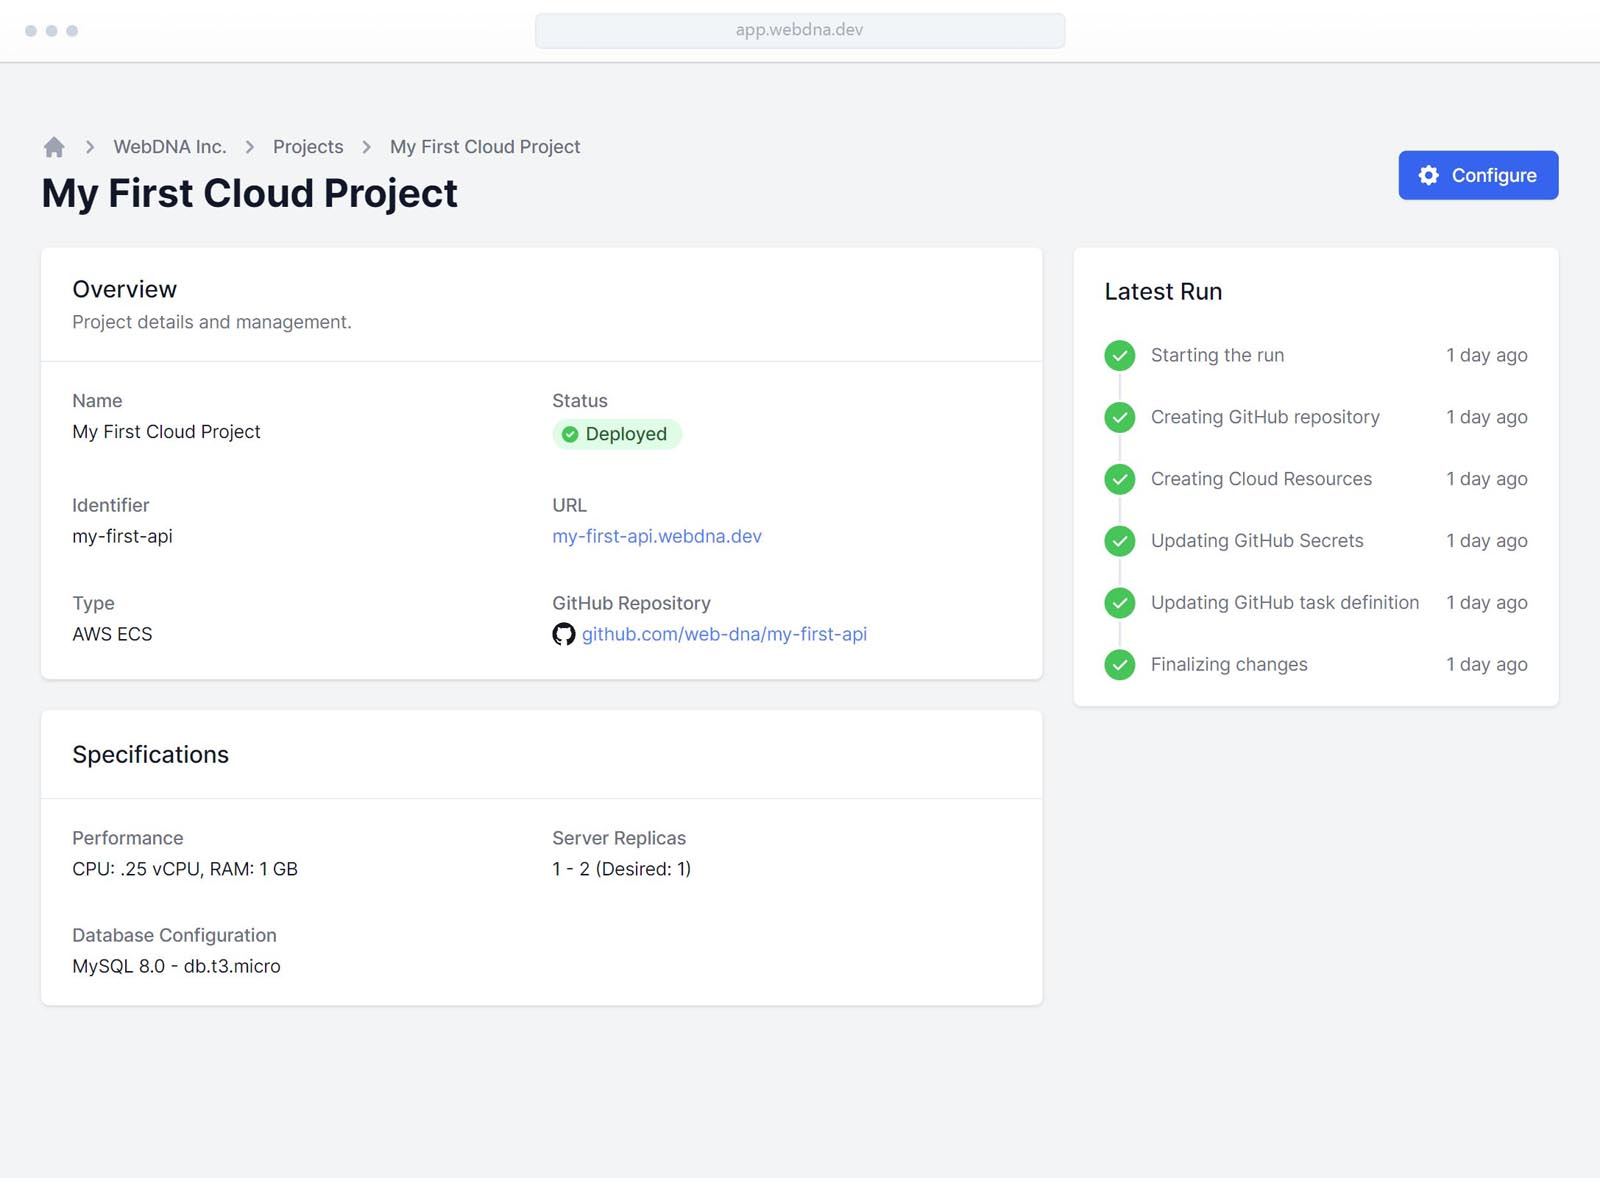This screenshot has height=1178, width=1600.
Task: Open the github.com/web-dna/my-first-api repository link
Action: tap(724, 634)
